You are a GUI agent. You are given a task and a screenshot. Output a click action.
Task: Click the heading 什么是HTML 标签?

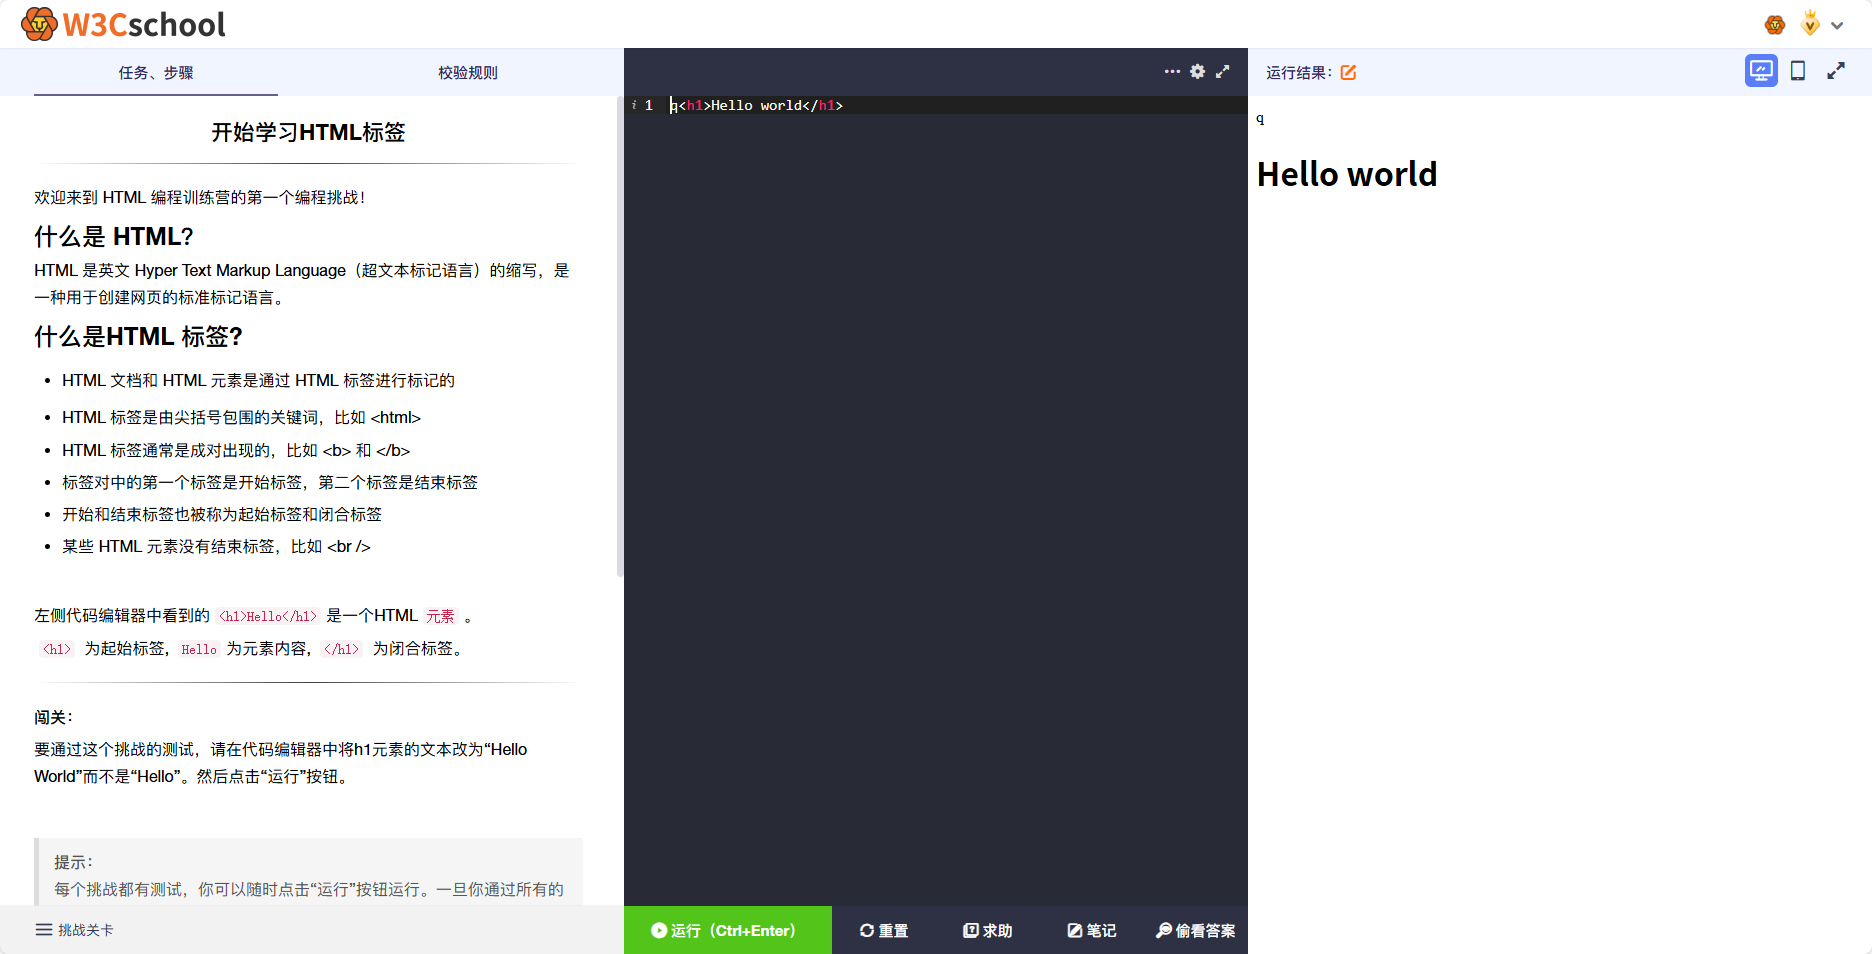pyautogui.click(x=138, y=336)
